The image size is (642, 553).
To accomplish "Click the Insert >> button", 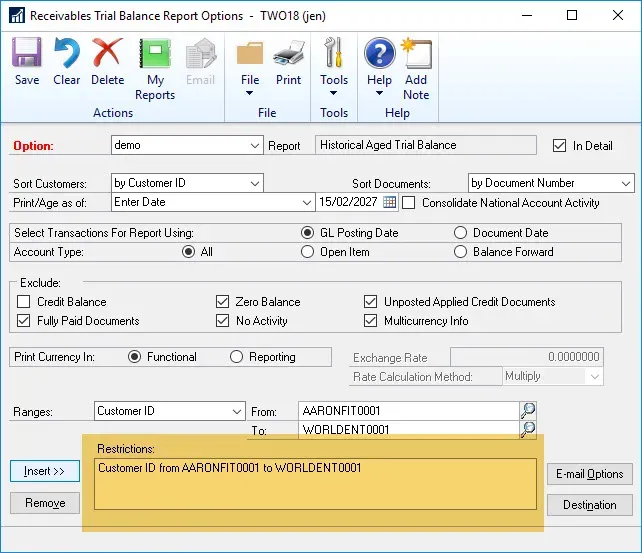I will [x=45, y=471].
